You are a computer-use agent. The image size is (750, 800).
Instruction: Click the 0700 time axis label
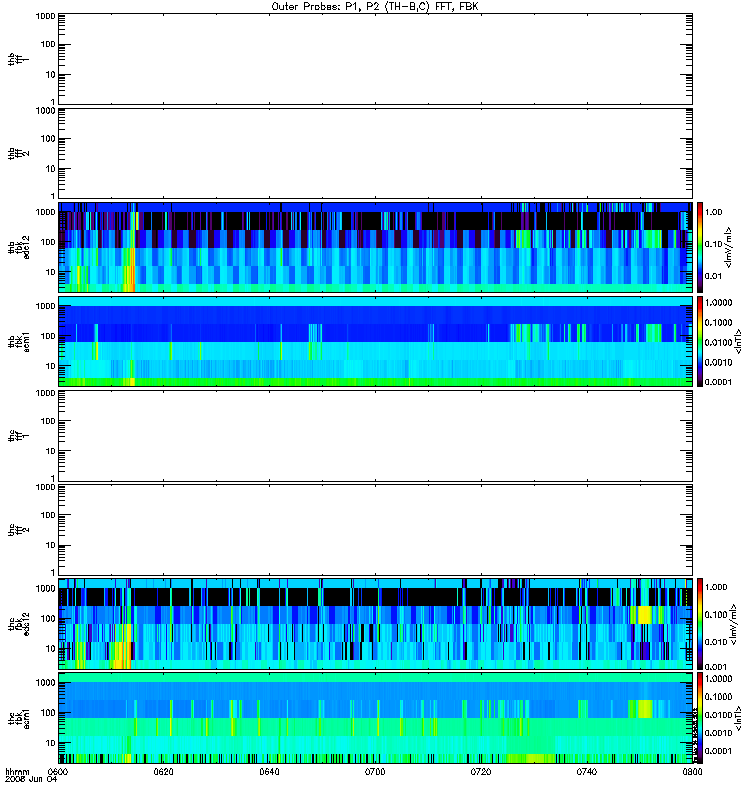click(x=375, y=771)
